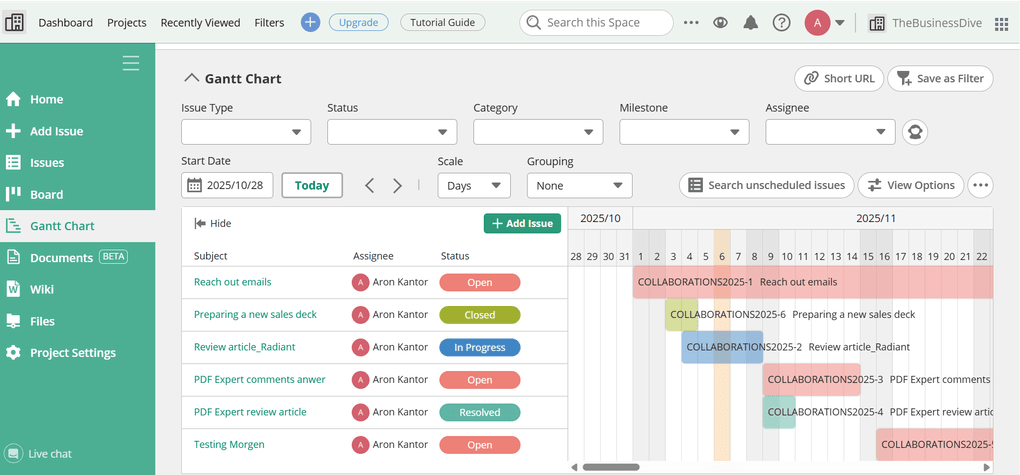Open the three-dots menu beside search

tap(691, 22)
